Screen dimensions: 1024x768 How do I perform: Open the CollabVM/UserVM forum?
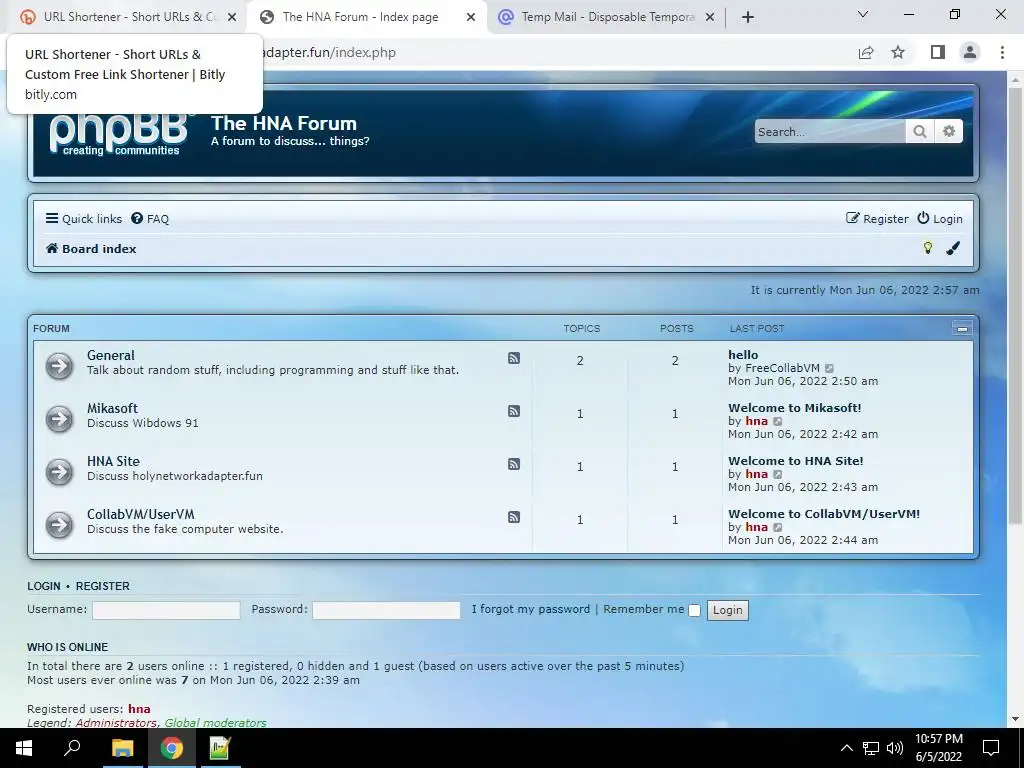[141, 514]
